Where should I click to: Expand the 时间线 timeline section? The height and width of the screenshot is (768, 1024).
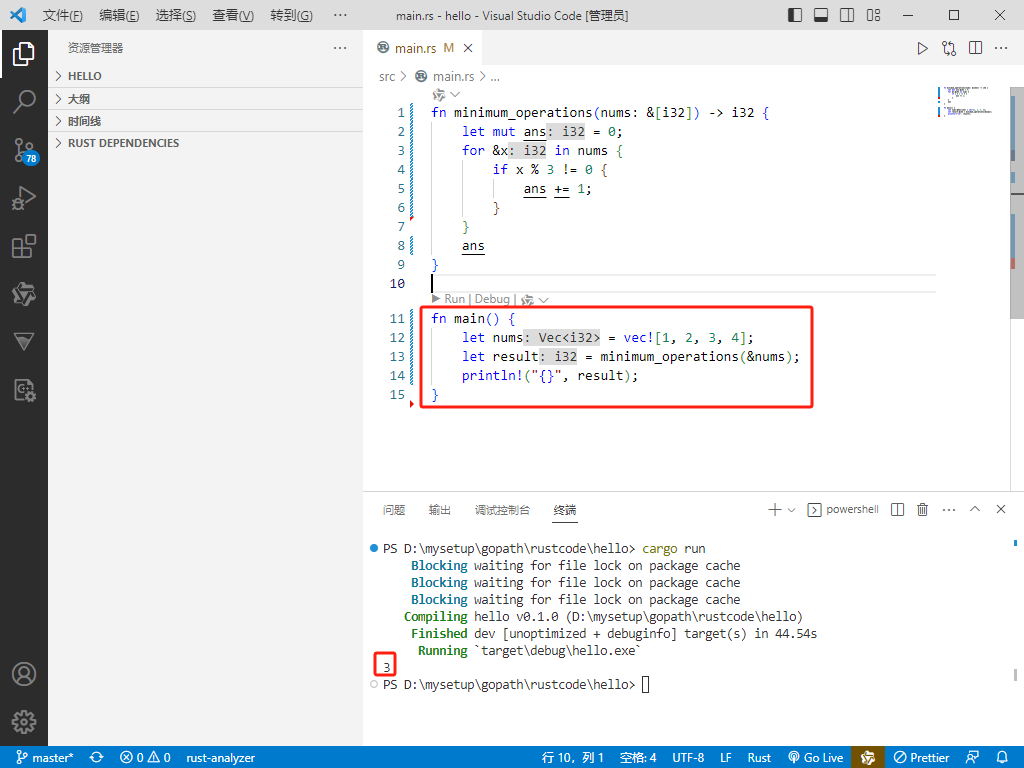(x=206, y=121)
